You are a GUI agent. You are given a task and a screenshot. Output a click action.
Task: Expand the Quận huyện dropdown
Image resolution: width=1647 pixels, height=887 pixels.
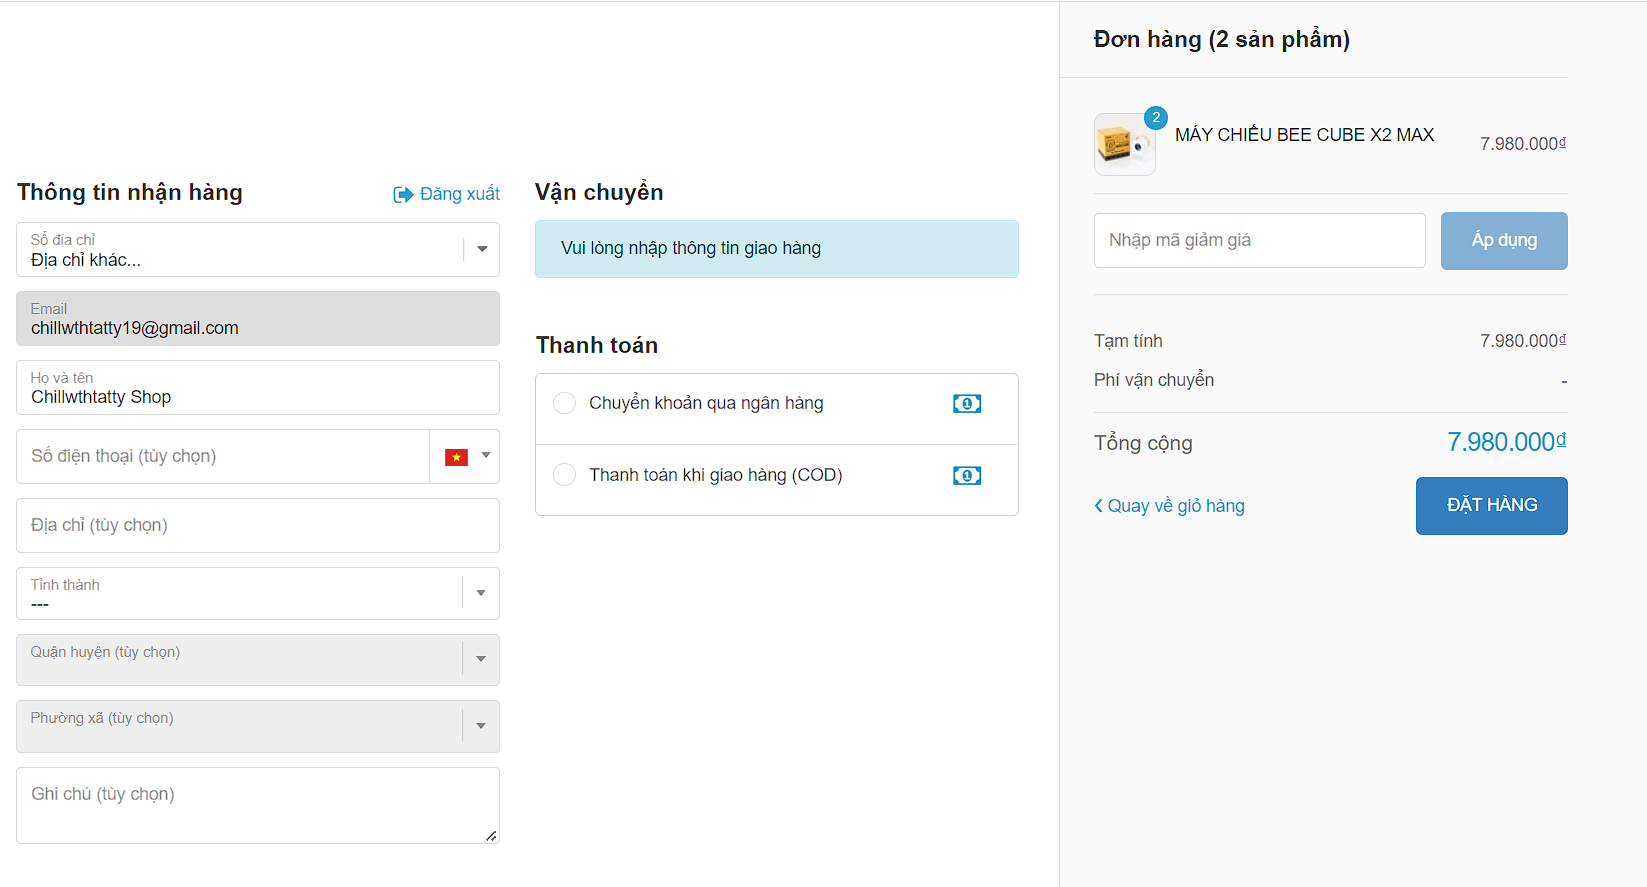(x=481, y=659)
